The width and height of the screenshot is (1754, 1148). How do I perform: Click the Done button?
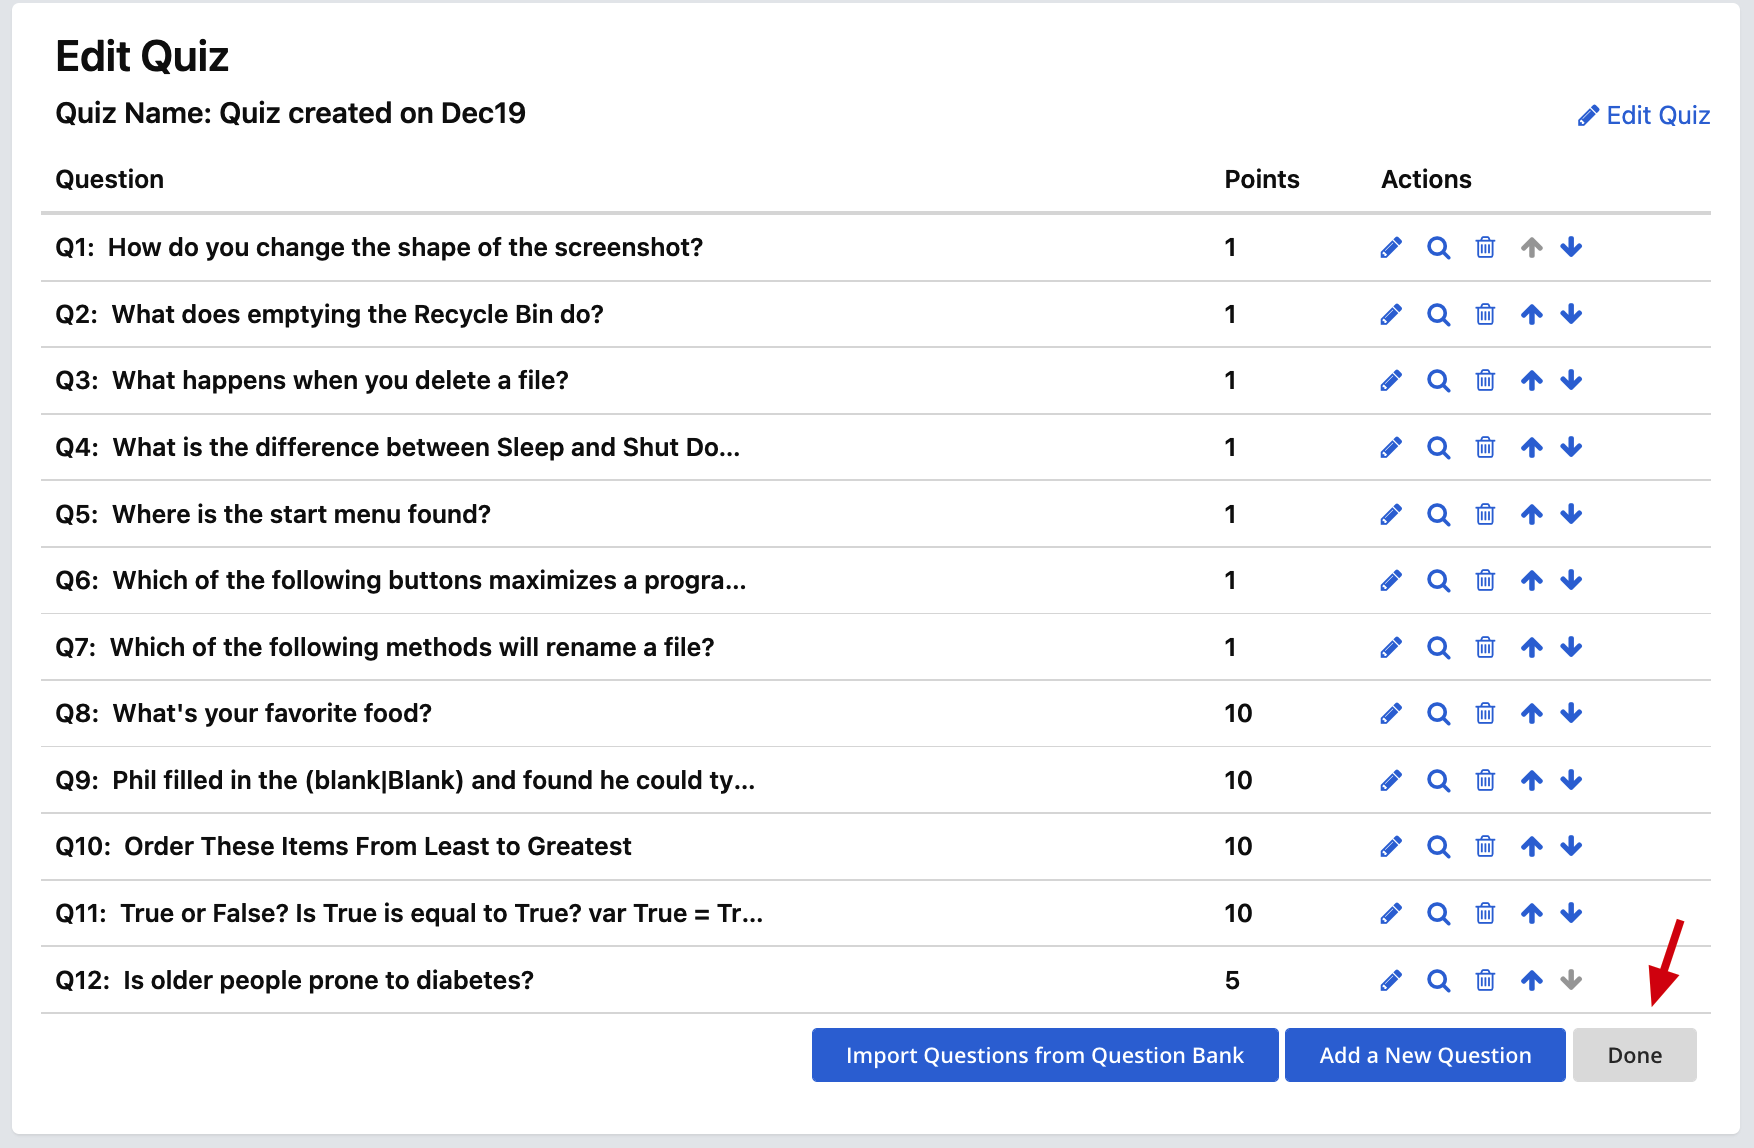(1635, 1055)
